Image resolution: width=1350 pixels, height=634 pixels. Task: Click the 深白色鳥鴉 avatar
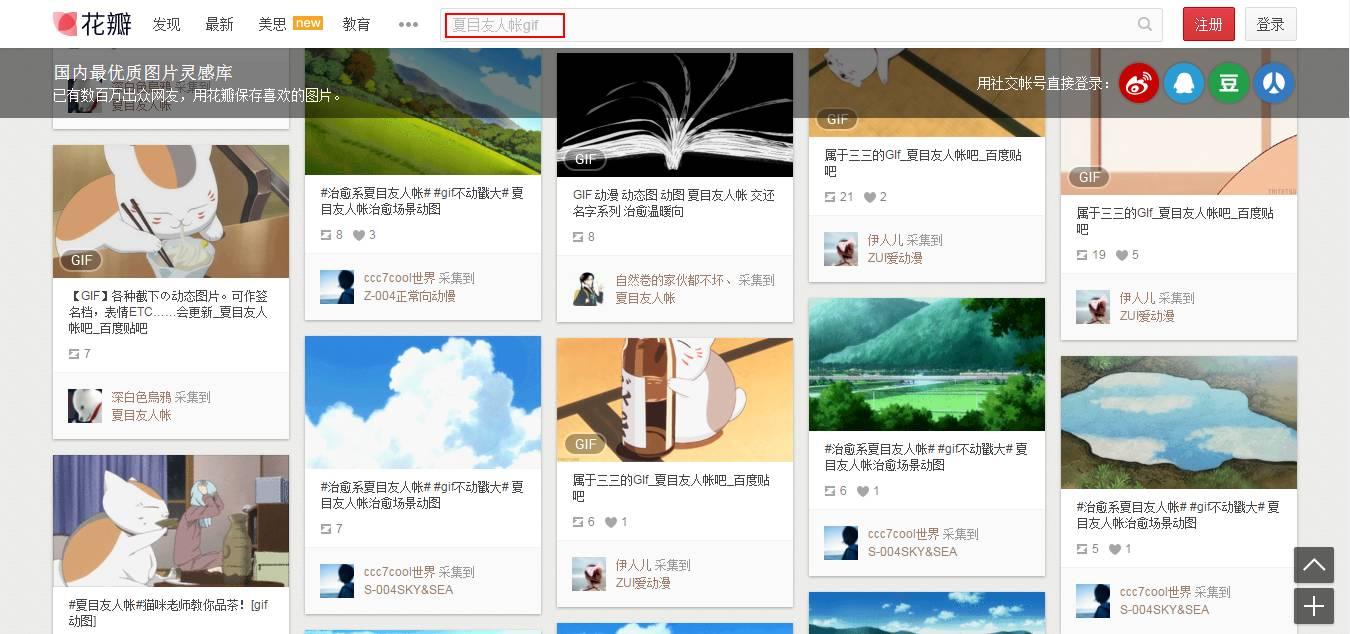tap(85, 406)
